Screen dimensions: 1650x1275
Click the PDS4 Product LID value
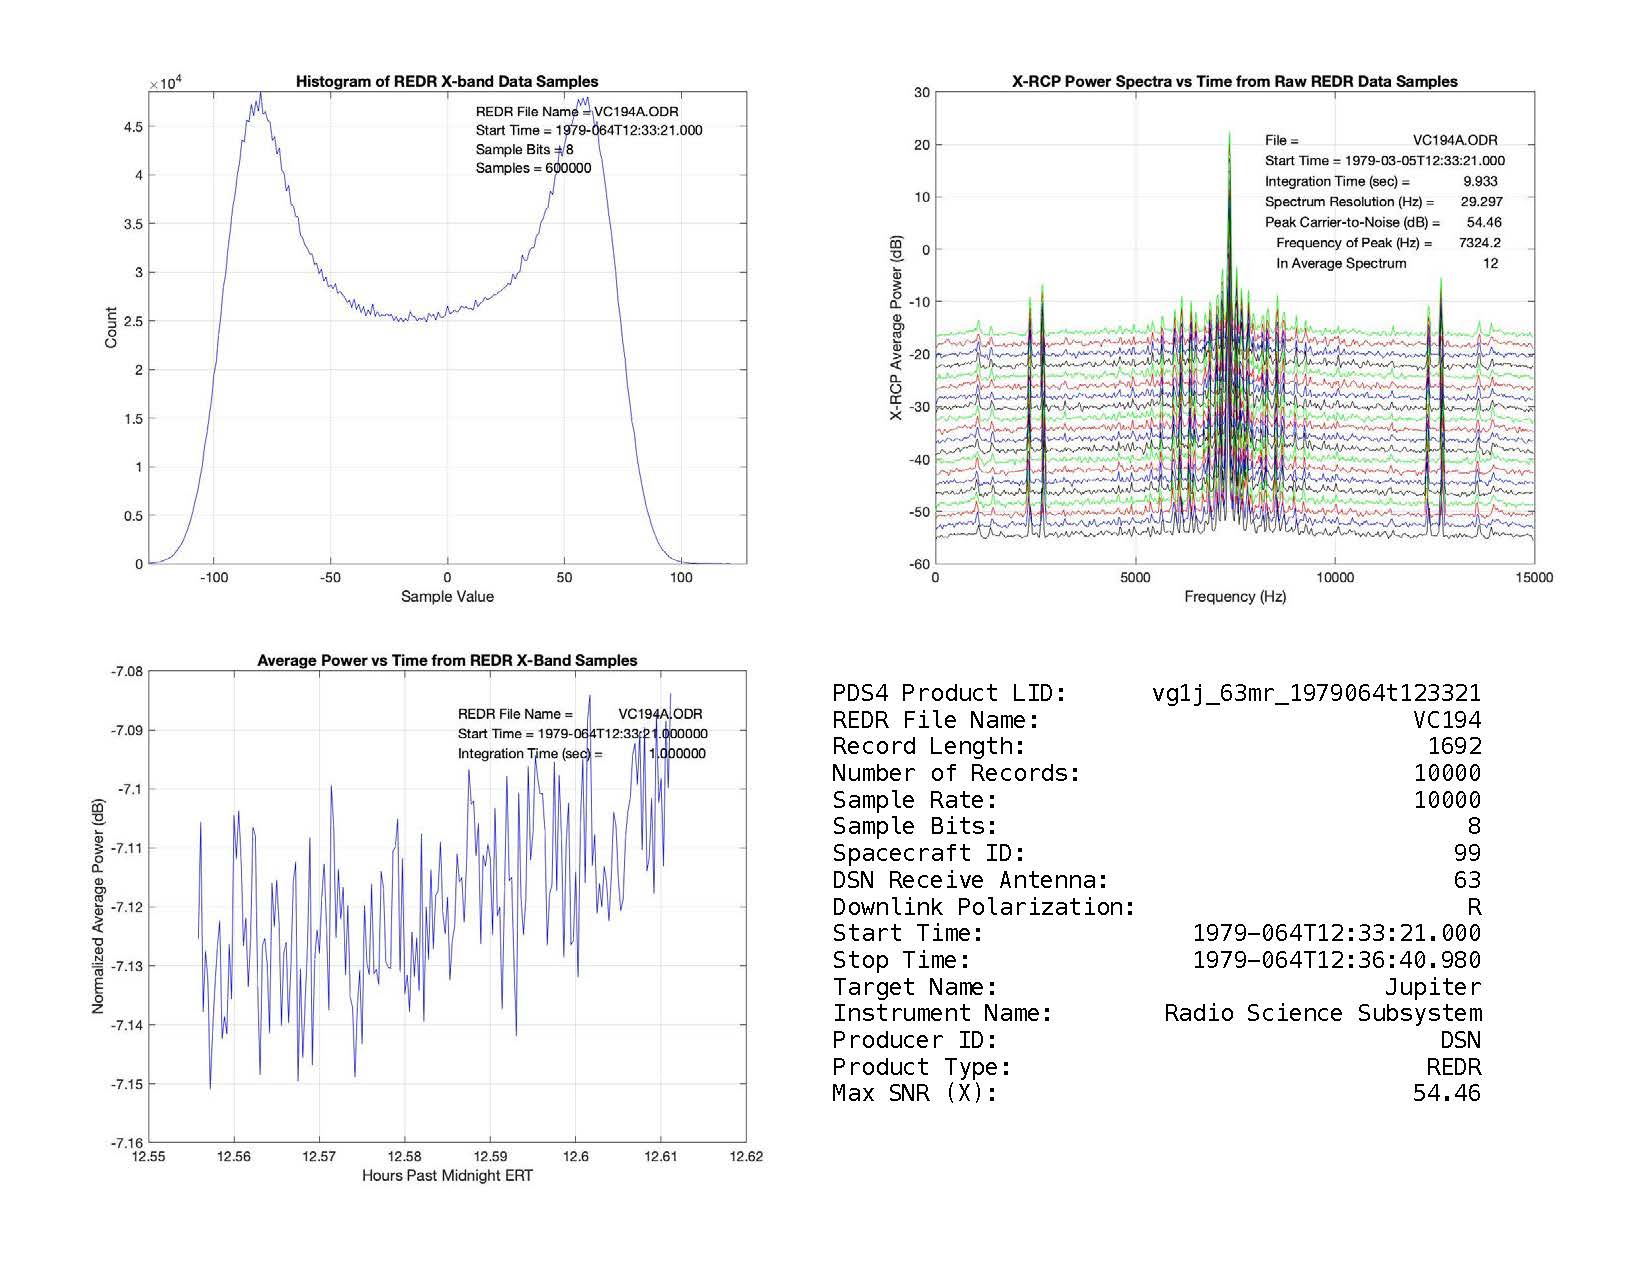1316,693
